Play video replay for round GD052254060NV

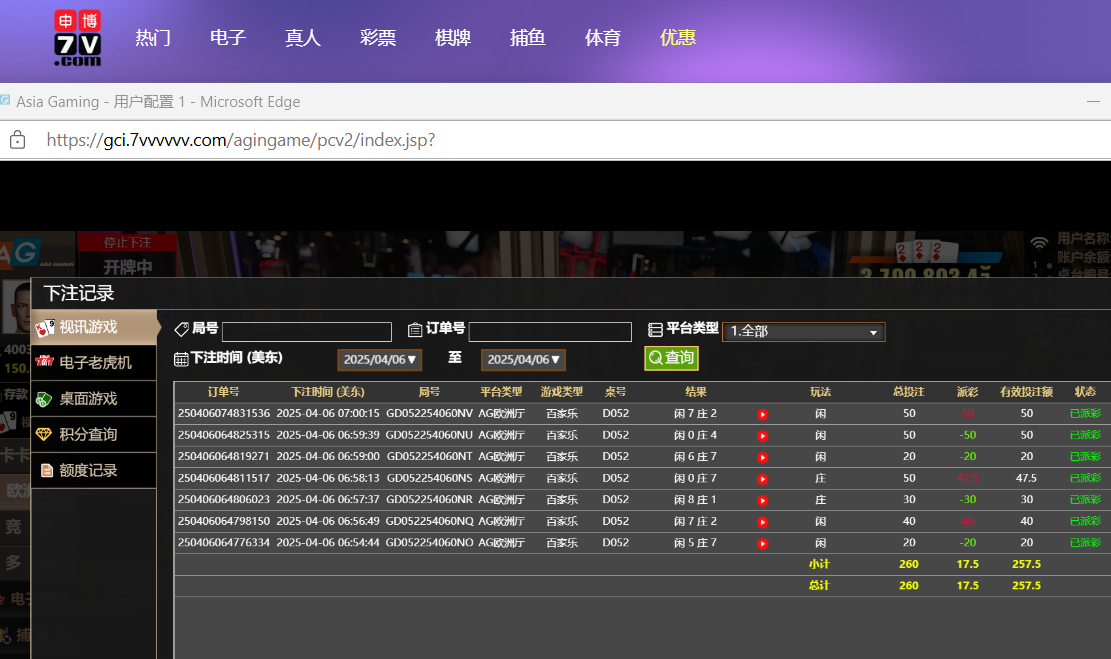pos(762,414)
